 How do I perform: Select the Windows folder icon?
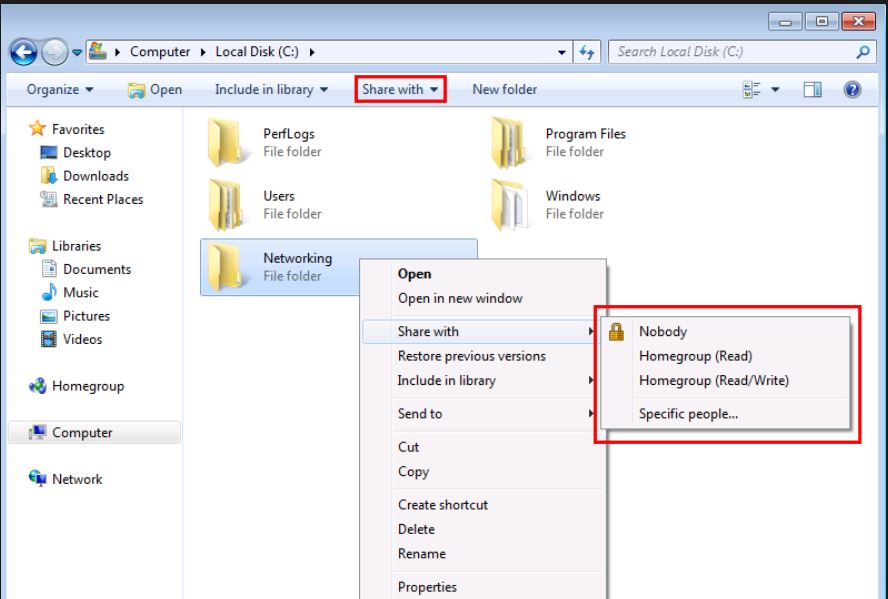point(509,204)
